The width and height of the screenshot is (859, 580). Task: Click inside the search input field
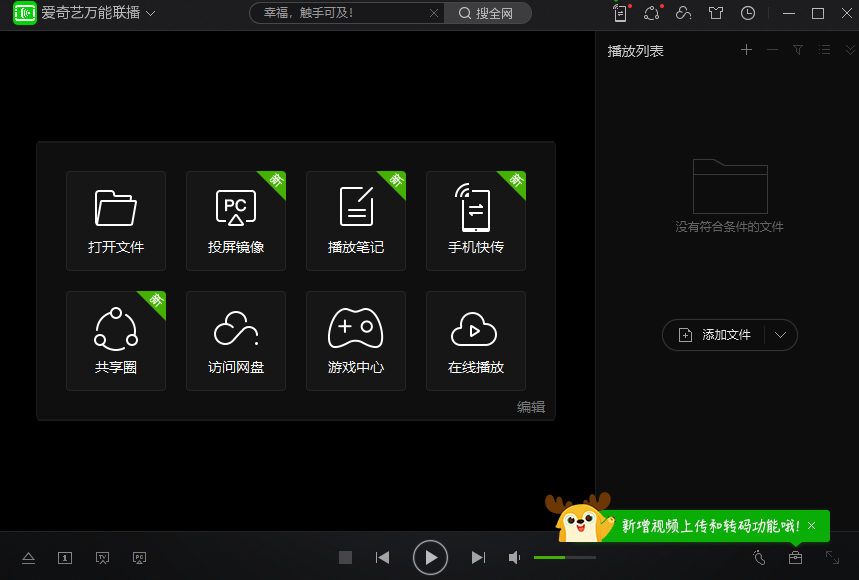point(340,14)
